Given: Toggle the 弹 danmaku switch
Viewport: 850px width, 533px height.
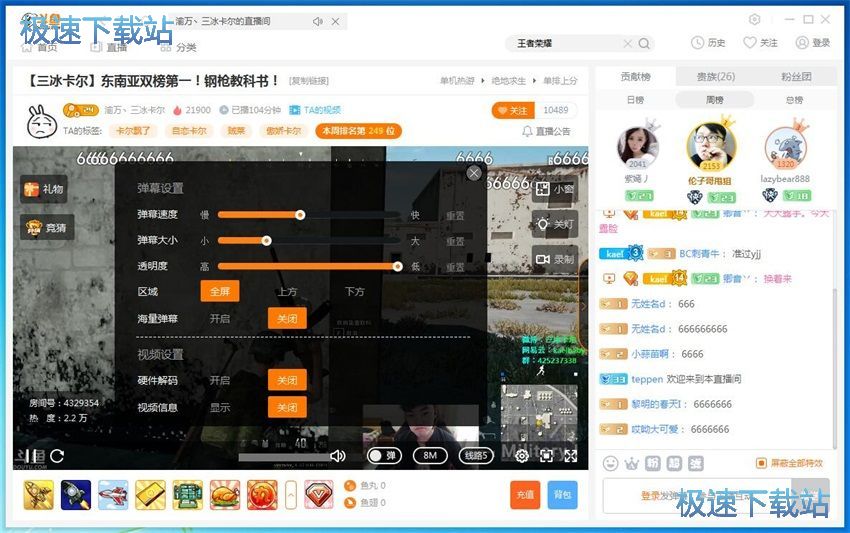Looking at the screenshot, I should pyautogui.click(x=384, y=456).
